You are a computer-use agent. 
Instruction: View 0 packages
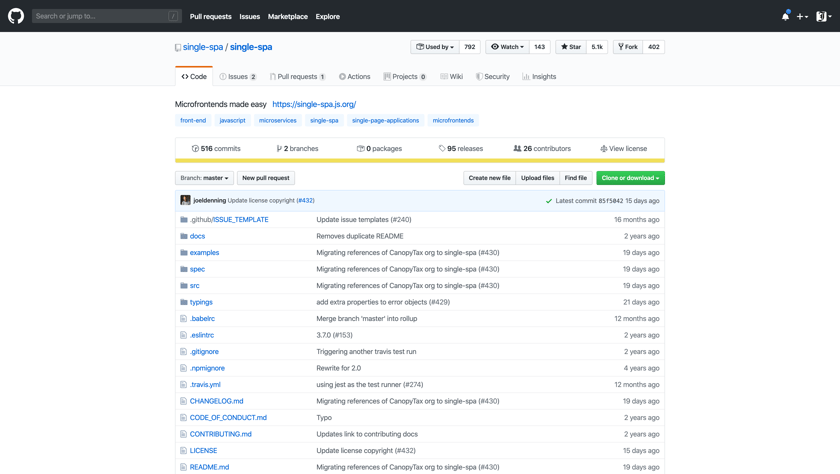tap(379, 149)
